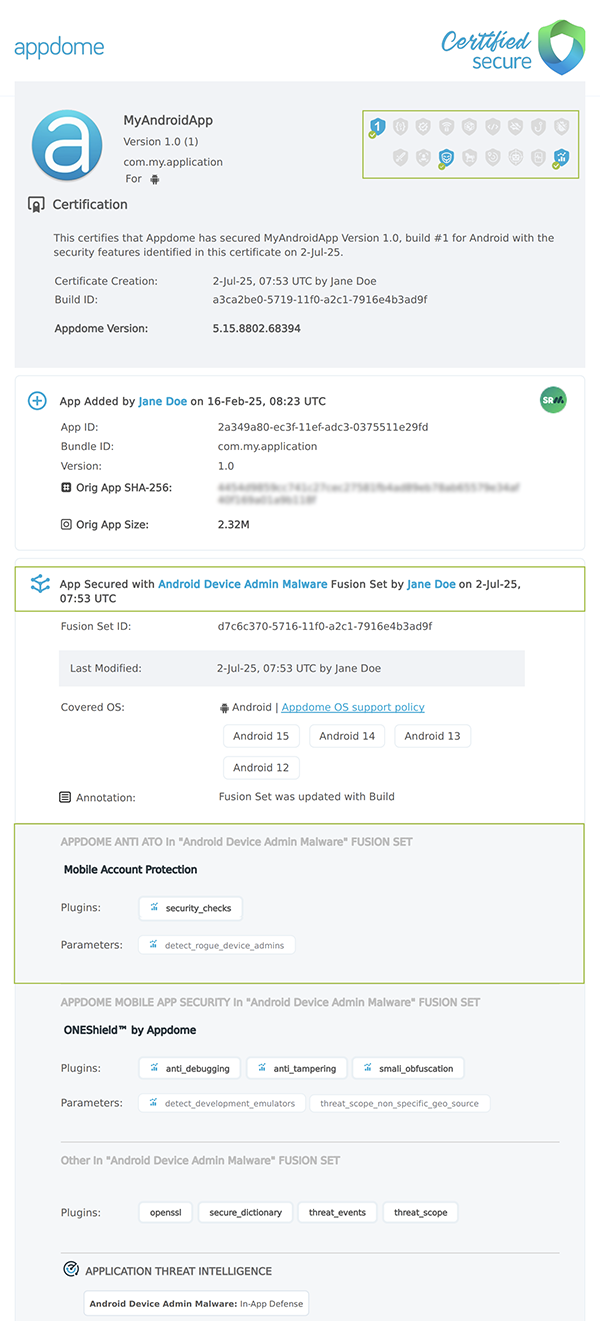This screenshot has height=1321, width=600.
Task: Click the security_checks plugin chip
Action: point(191,908)
